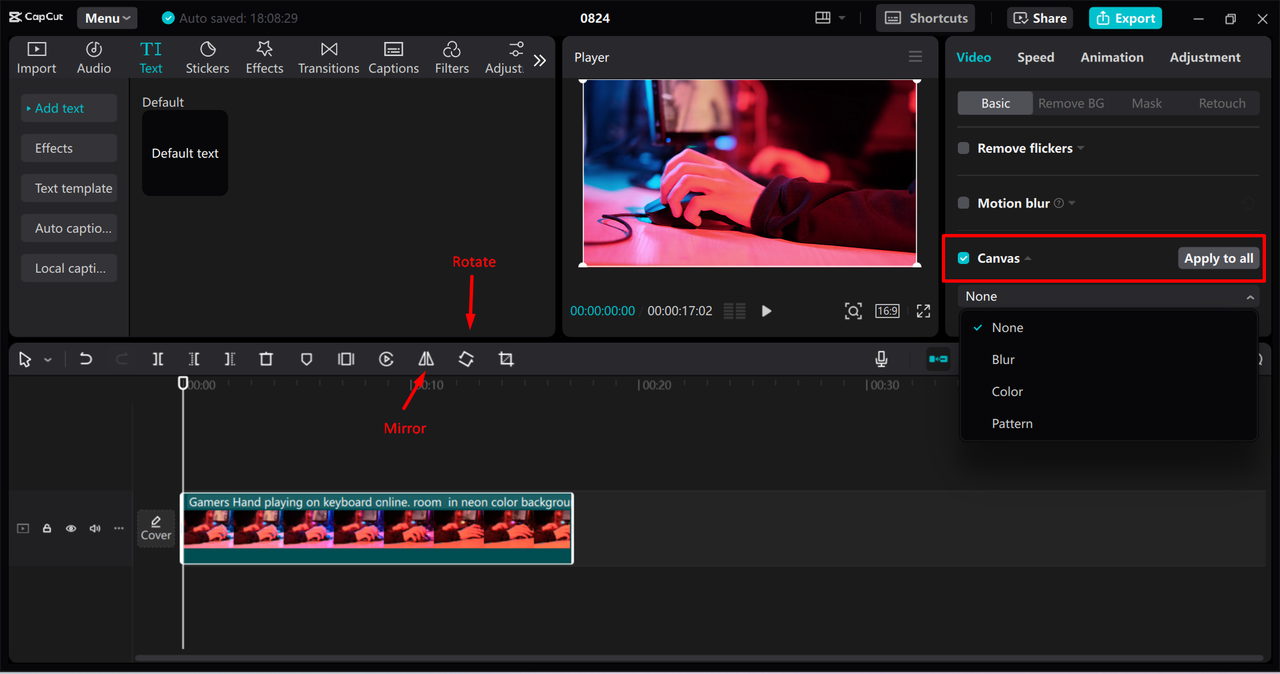Image resolution: width=1280 pixels, height=674 pixels.
Task: Click the track type video icon
Action: pos(23,528)
